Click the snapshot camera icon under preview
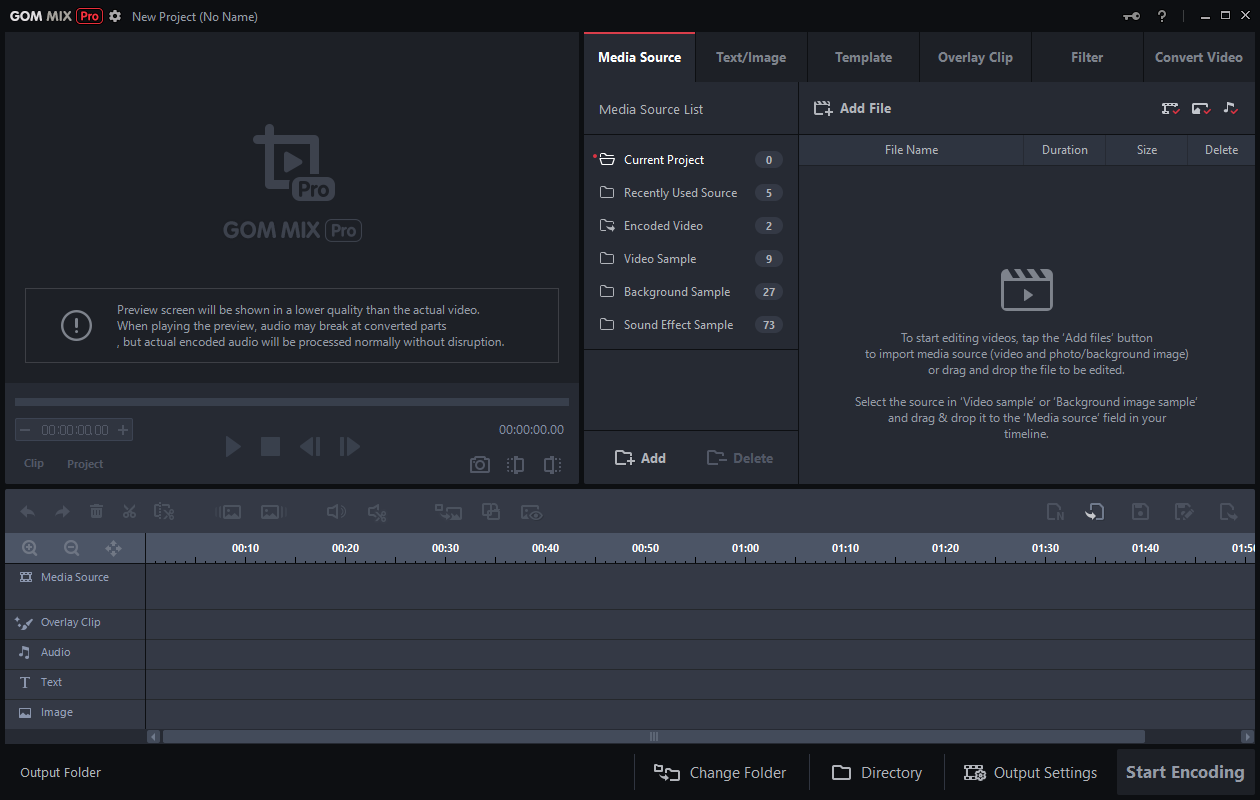The height and width of the screenshot is (800, 1260). pyautogui.click(x=480, y=464)
